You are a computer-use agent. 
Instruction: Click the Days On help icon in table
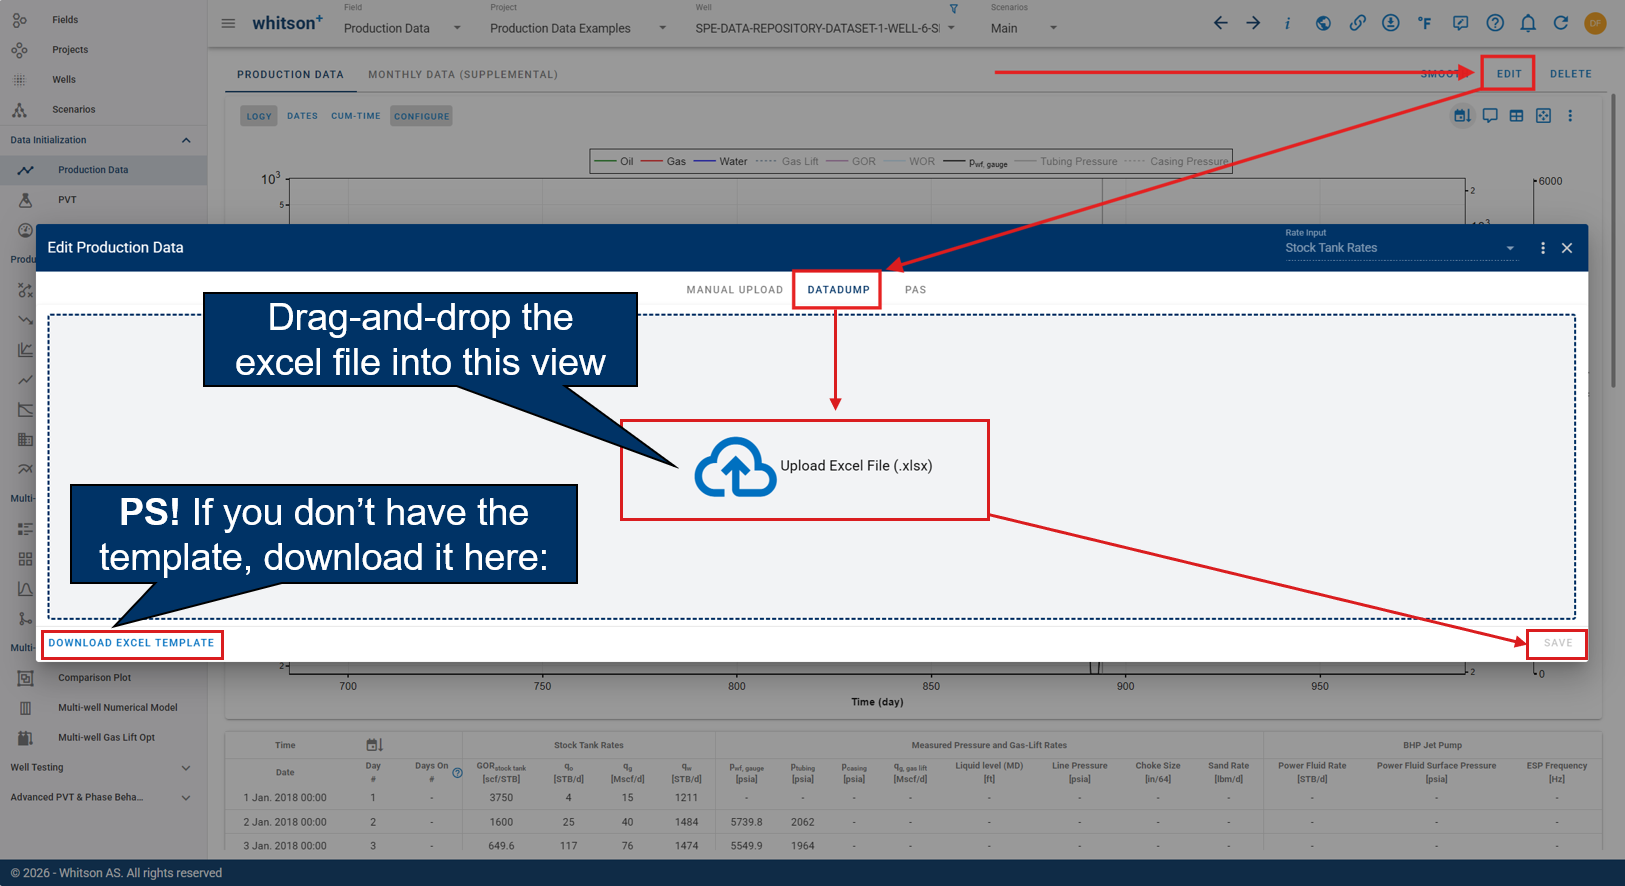[458, 773]
